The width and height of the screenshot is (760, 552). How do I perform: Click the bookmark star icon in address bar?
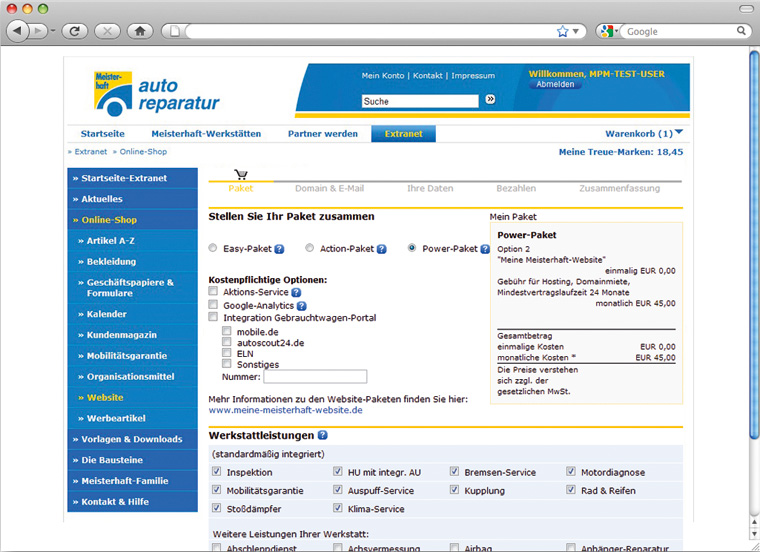(x=563, y=31)
